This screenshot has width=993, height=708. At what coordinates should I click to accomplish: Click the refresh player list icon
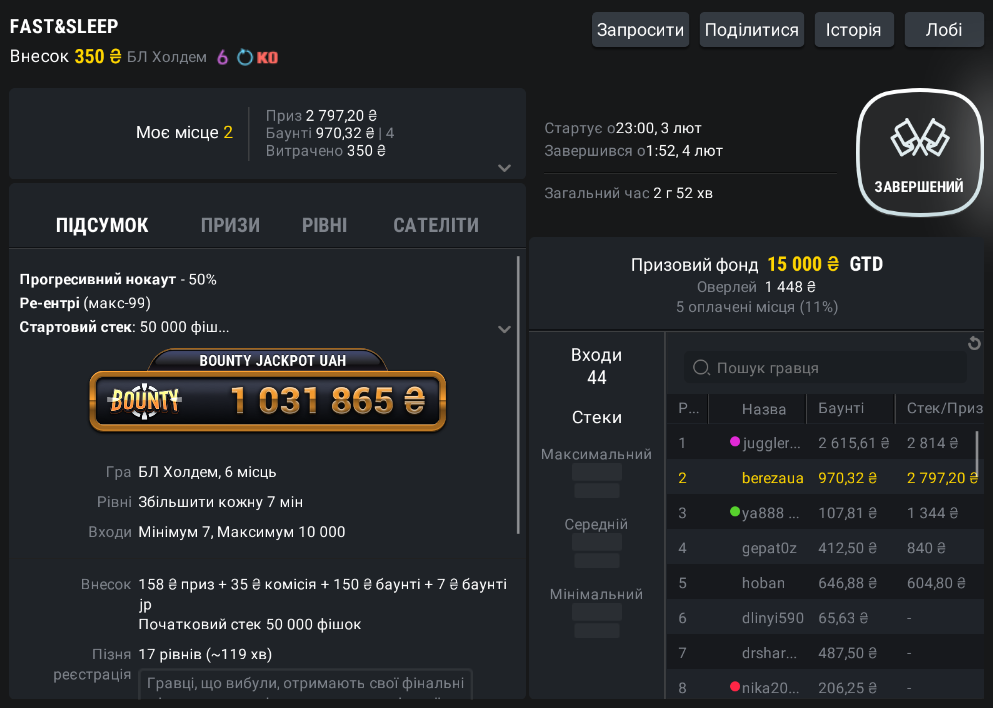975,344
